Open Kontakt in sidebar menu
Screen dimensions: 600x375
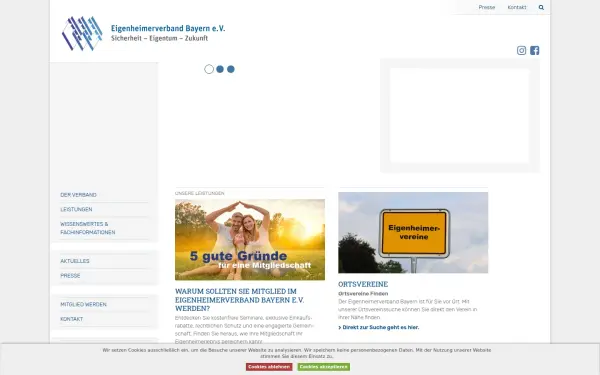pos(72,319)
